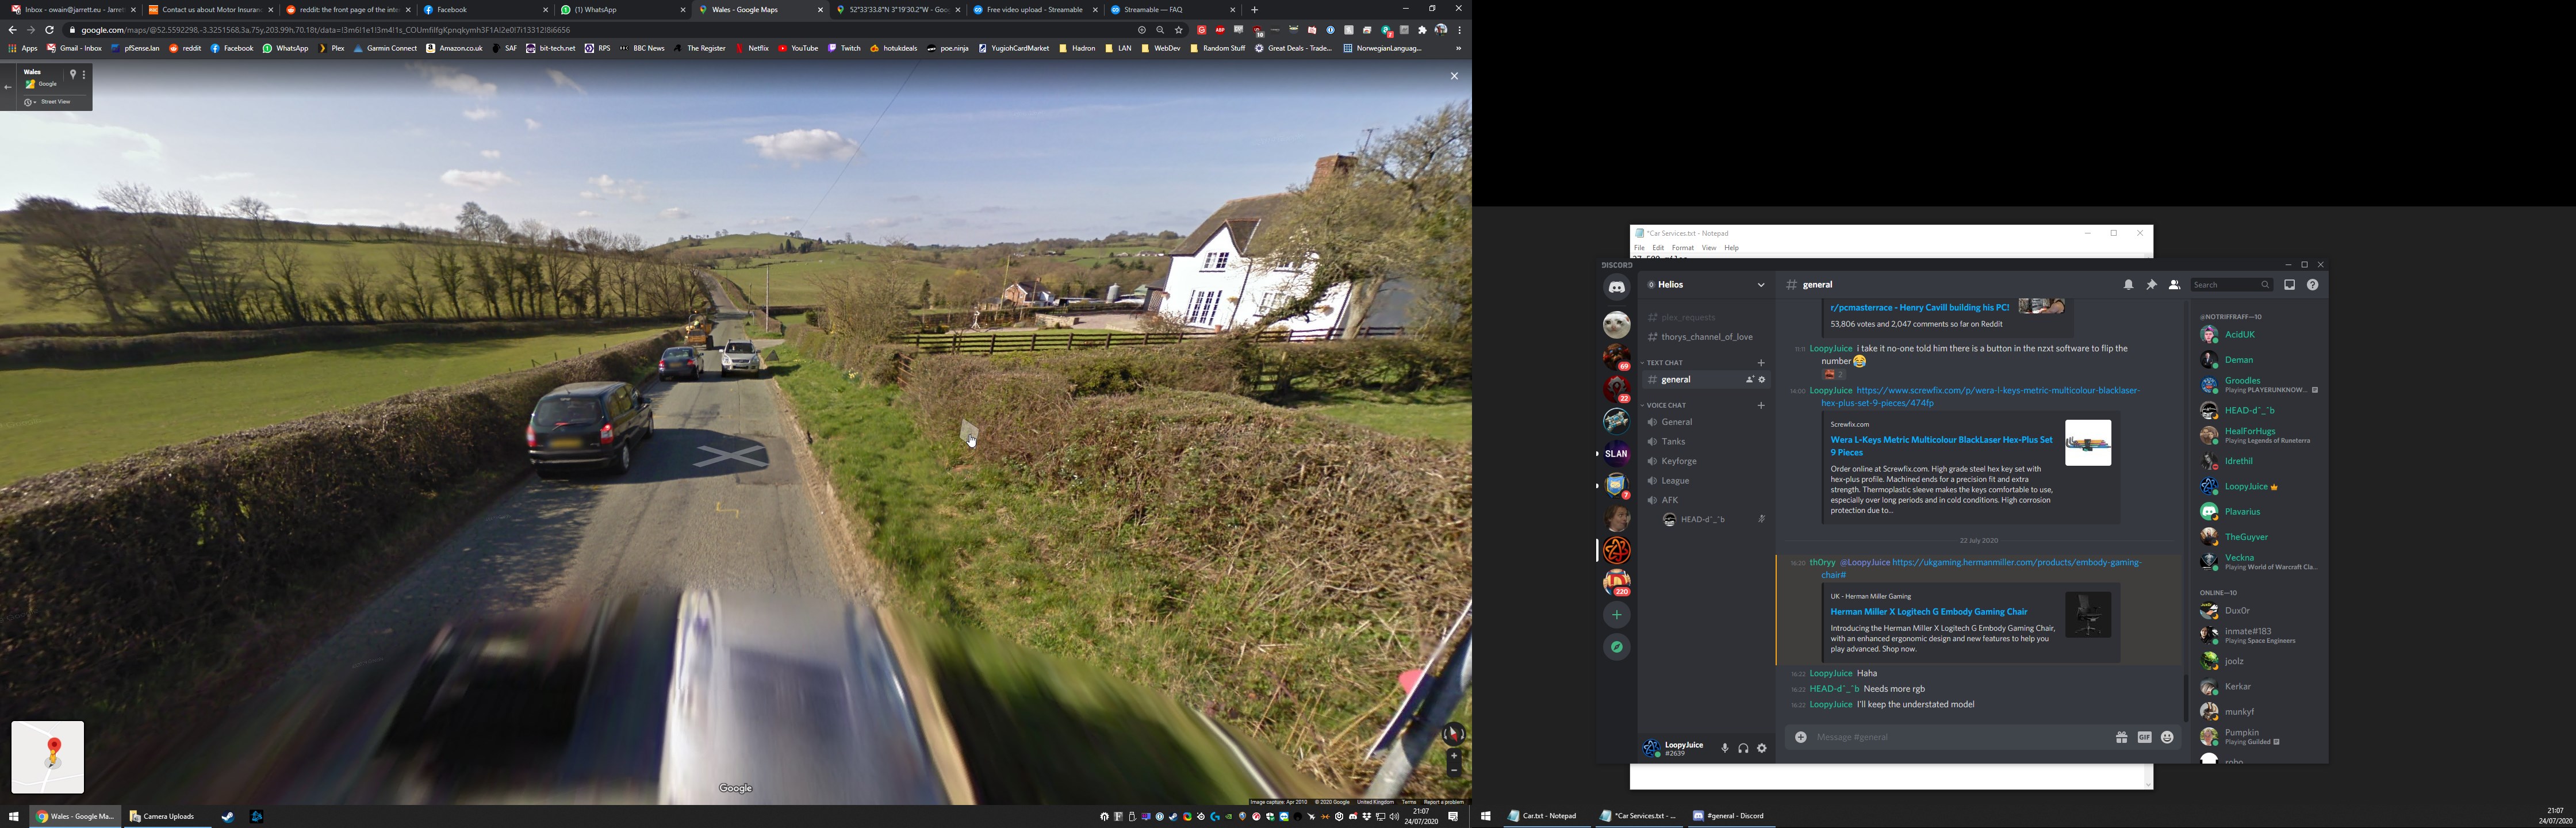Create channel plus beside VOICE CHAT
This screenshot has width=2576, height=828.
1761,405
